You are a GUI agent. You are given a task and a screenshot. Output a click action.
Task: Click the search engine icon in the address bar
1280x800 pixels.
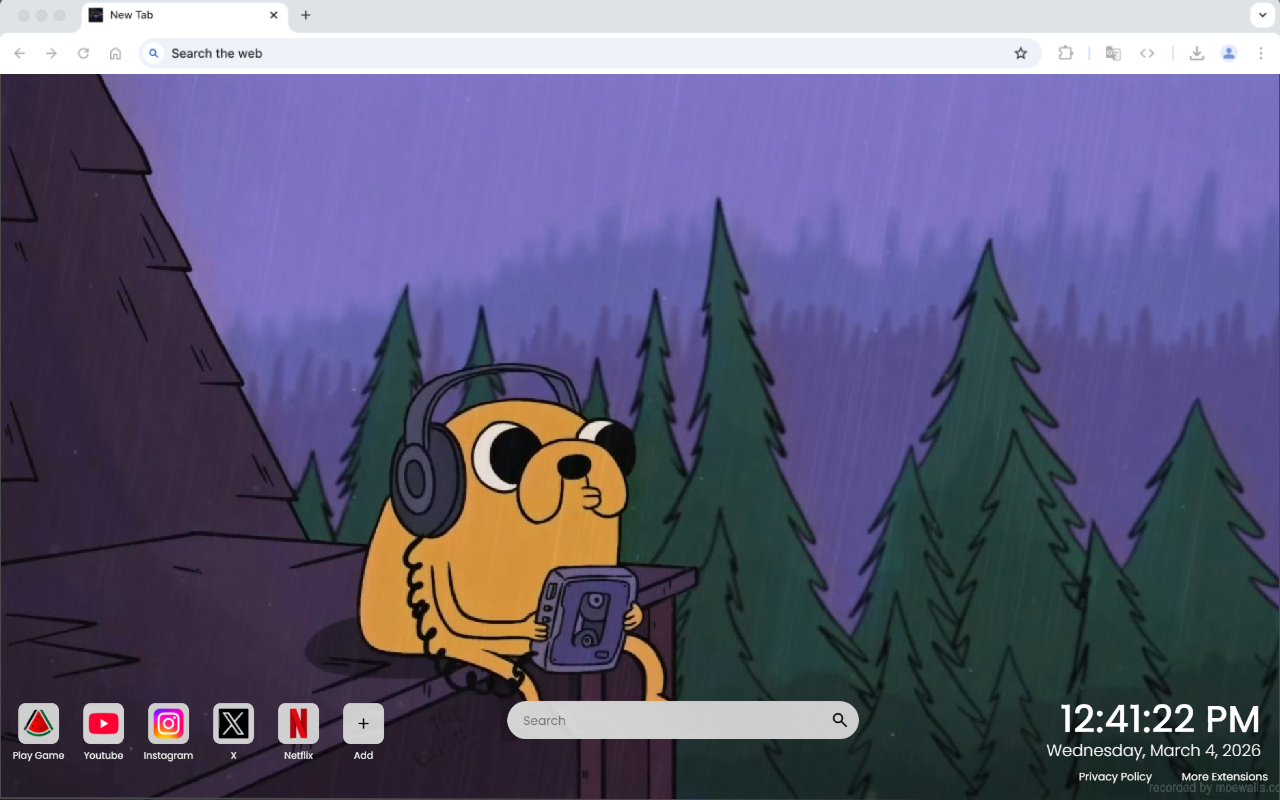154,53
